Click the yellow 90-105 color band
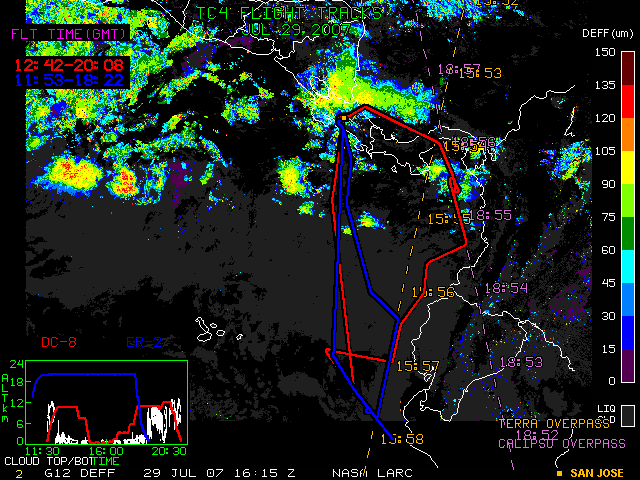Screen dimensions: 640x480 tap(627, 166)
